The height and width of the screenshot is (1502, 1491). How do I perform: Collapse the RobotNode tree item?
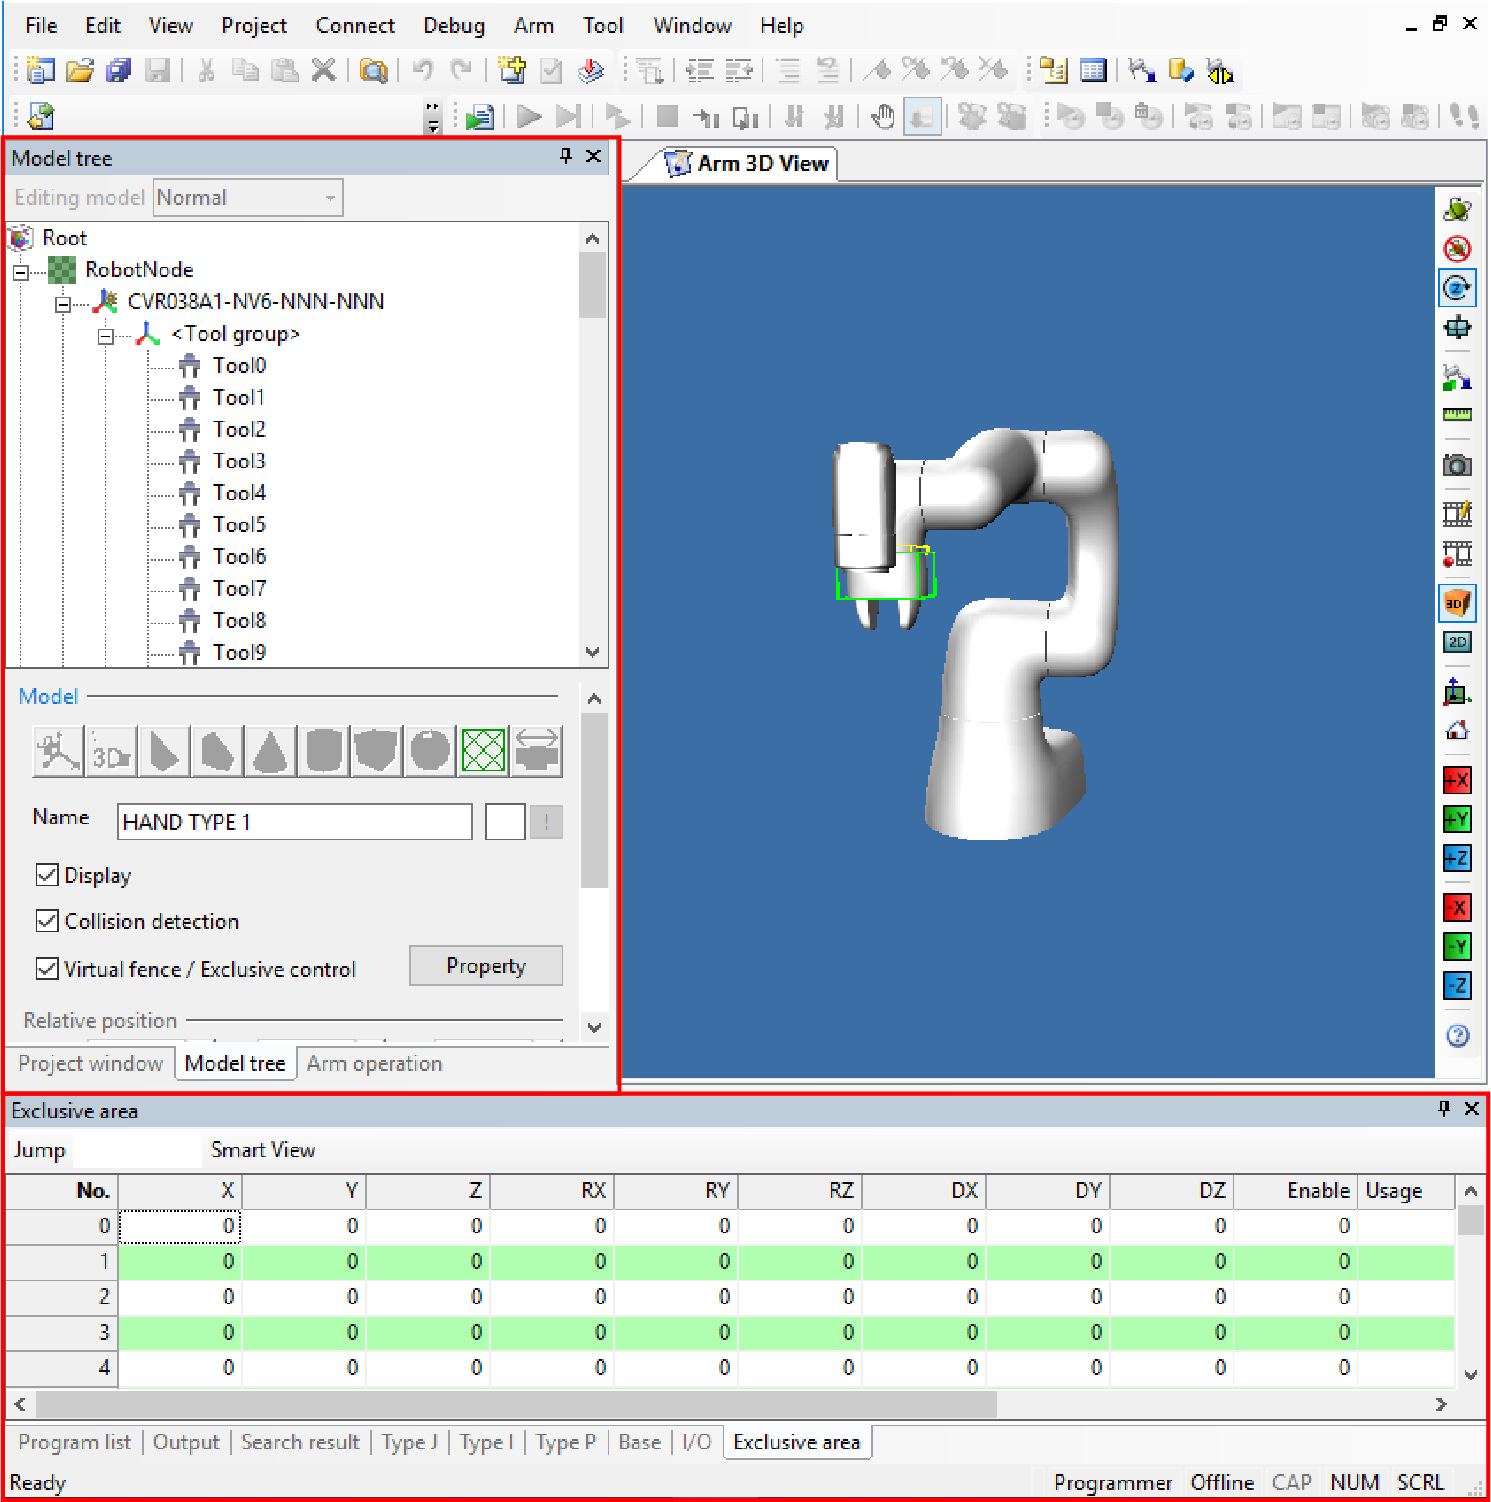(x=21, y=271)
